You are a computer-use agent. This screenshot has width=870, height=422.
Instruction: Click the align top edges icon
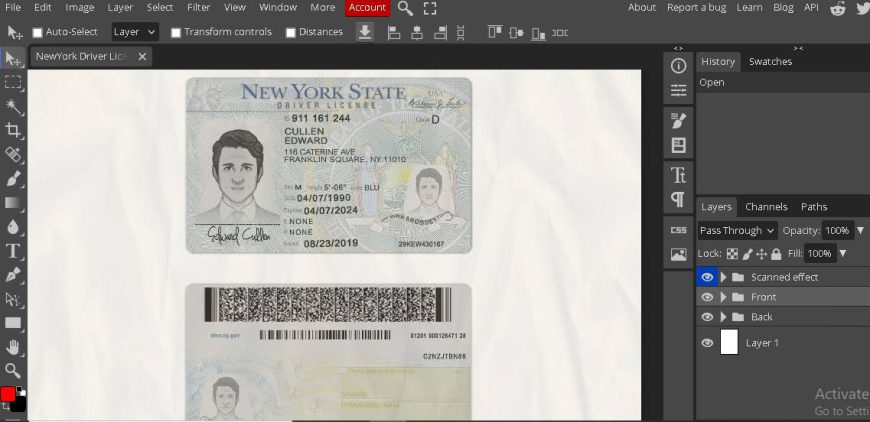[495, 32]
